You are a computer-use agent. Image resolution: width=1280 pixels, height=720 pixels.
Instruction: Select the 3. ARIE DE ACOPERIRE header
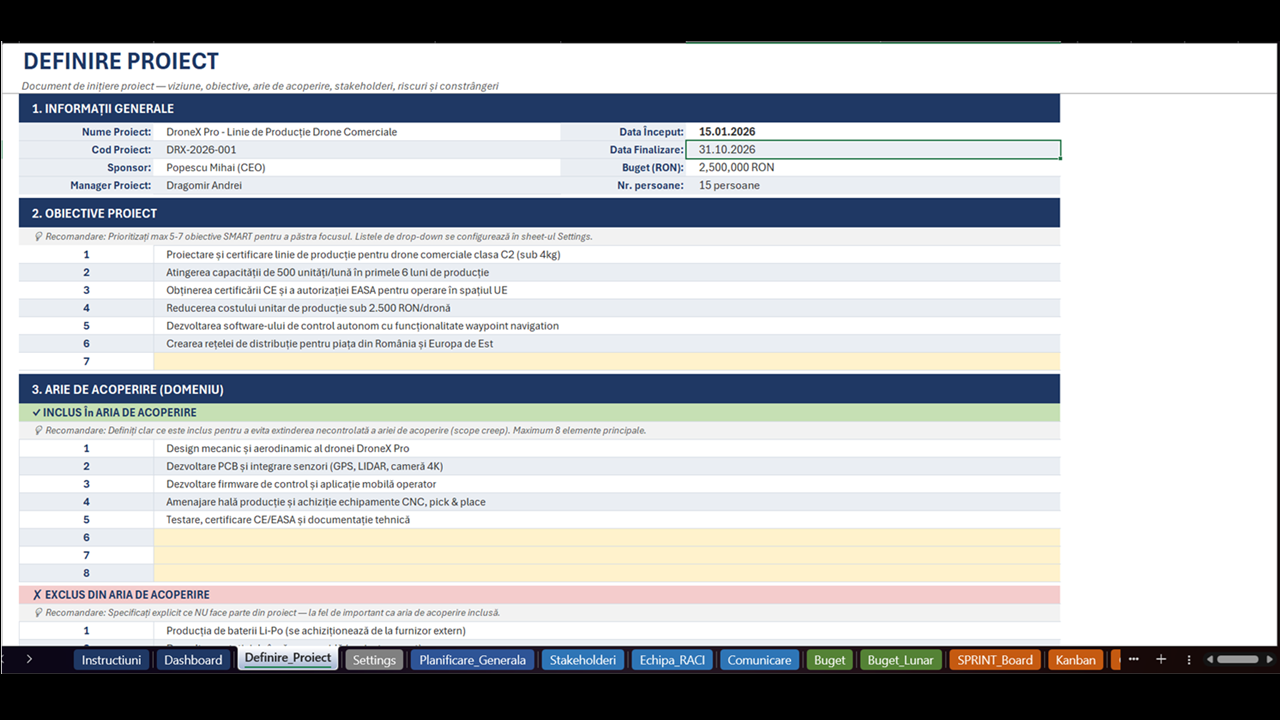pos(539,389)
